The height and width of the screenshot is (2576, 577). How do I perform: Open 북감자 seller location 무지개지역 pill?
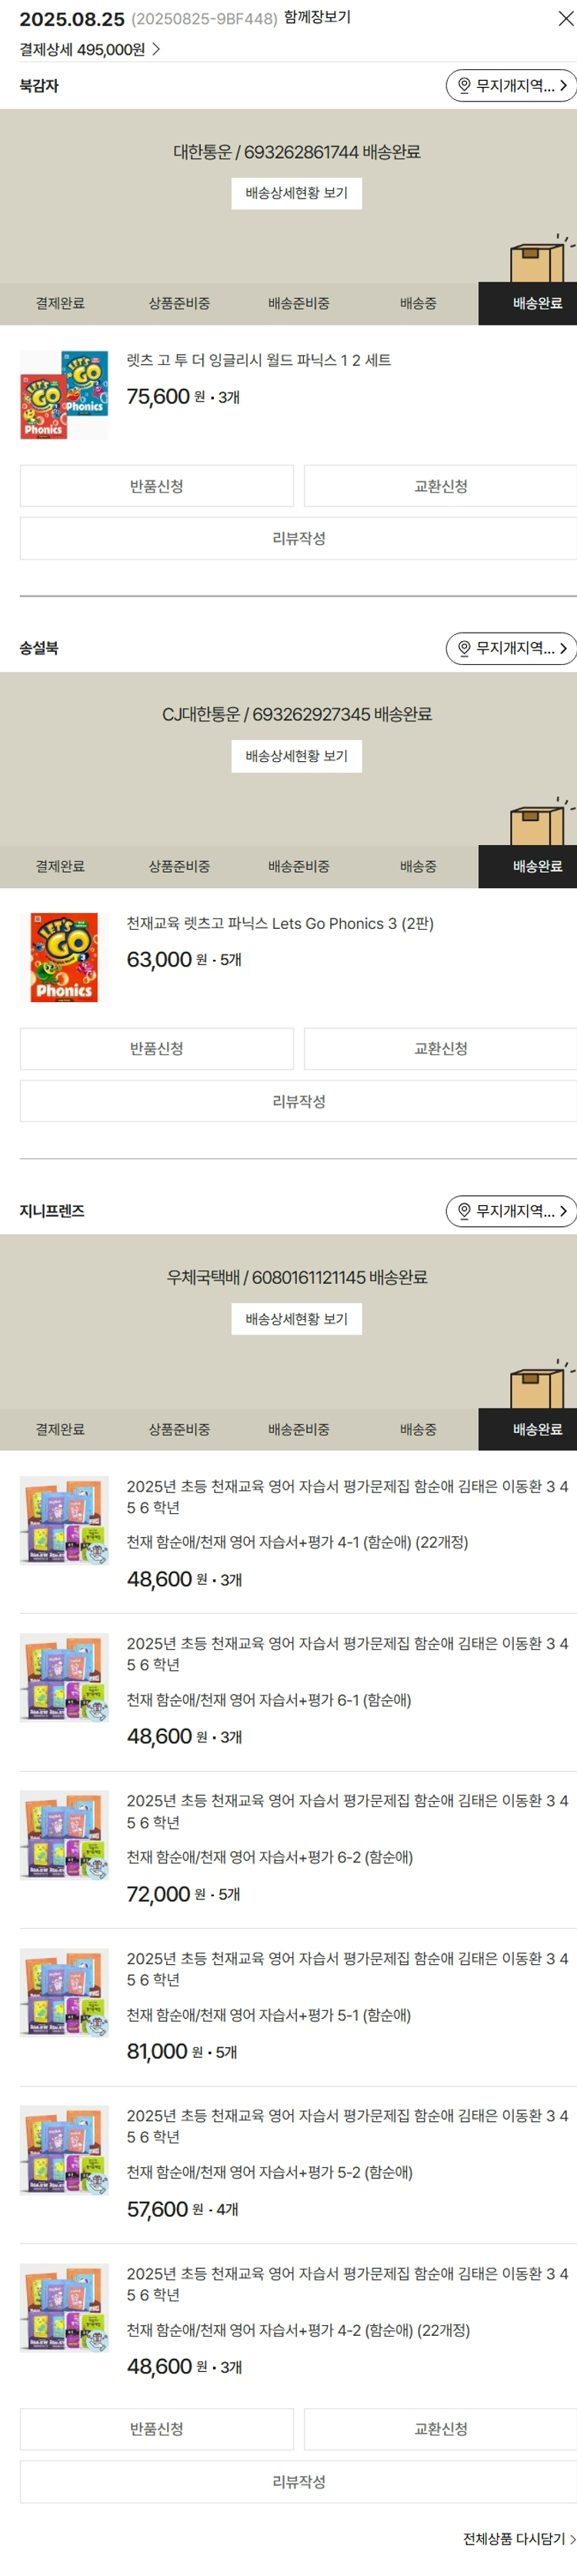click(x=510, y=86)
